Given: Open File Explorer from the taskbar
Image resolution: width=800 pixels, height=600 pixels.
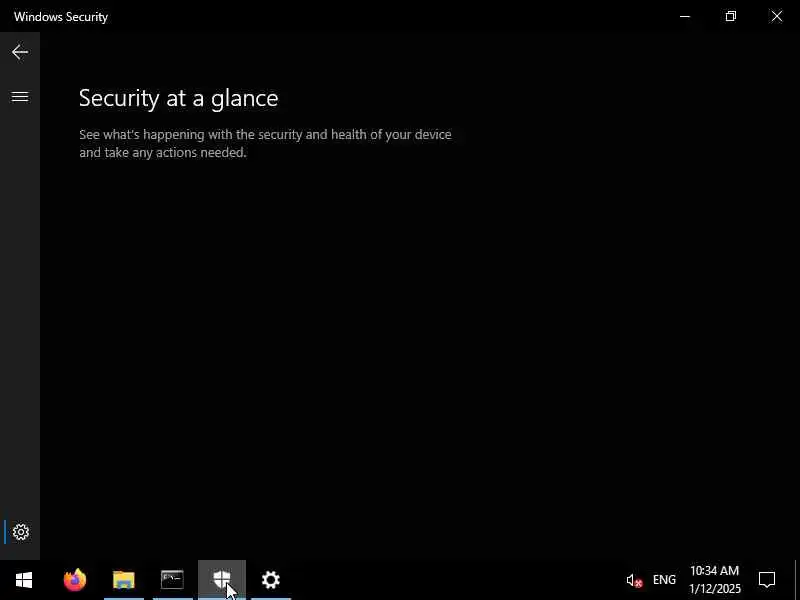Looking at the screenshot, I should (x=123, y=580).
